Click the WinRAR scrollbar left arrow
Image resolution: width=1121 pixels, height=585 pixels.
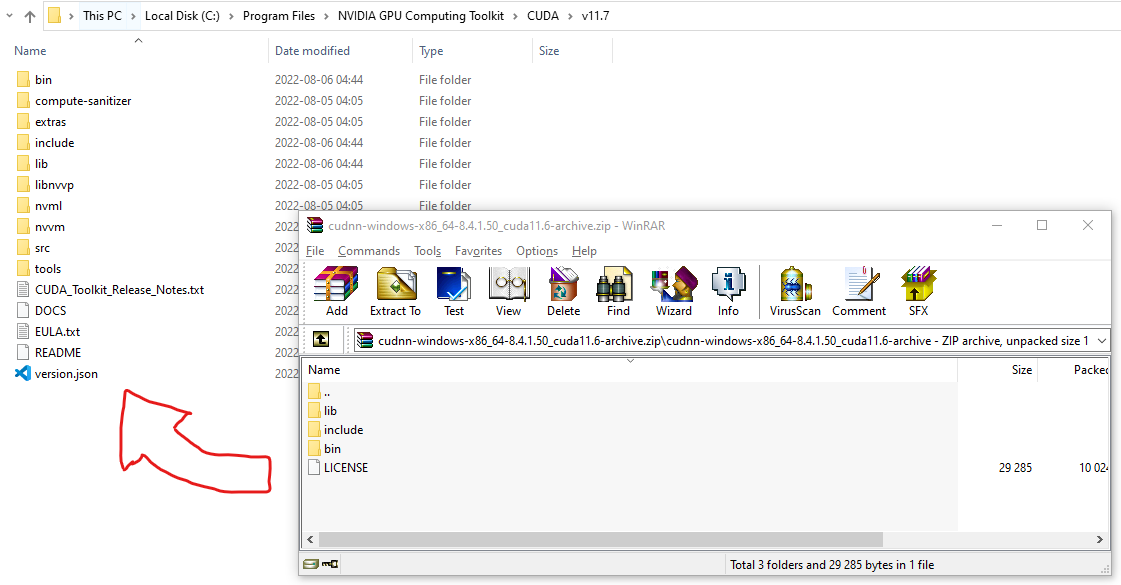310,539
